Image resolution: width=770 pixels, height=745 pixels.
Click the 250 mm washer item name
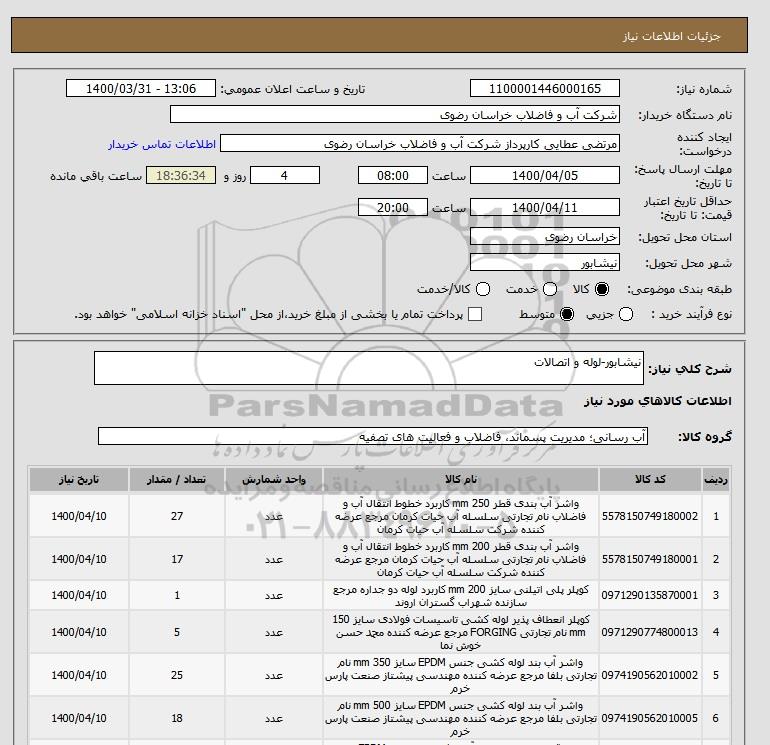tap(461, 516)
